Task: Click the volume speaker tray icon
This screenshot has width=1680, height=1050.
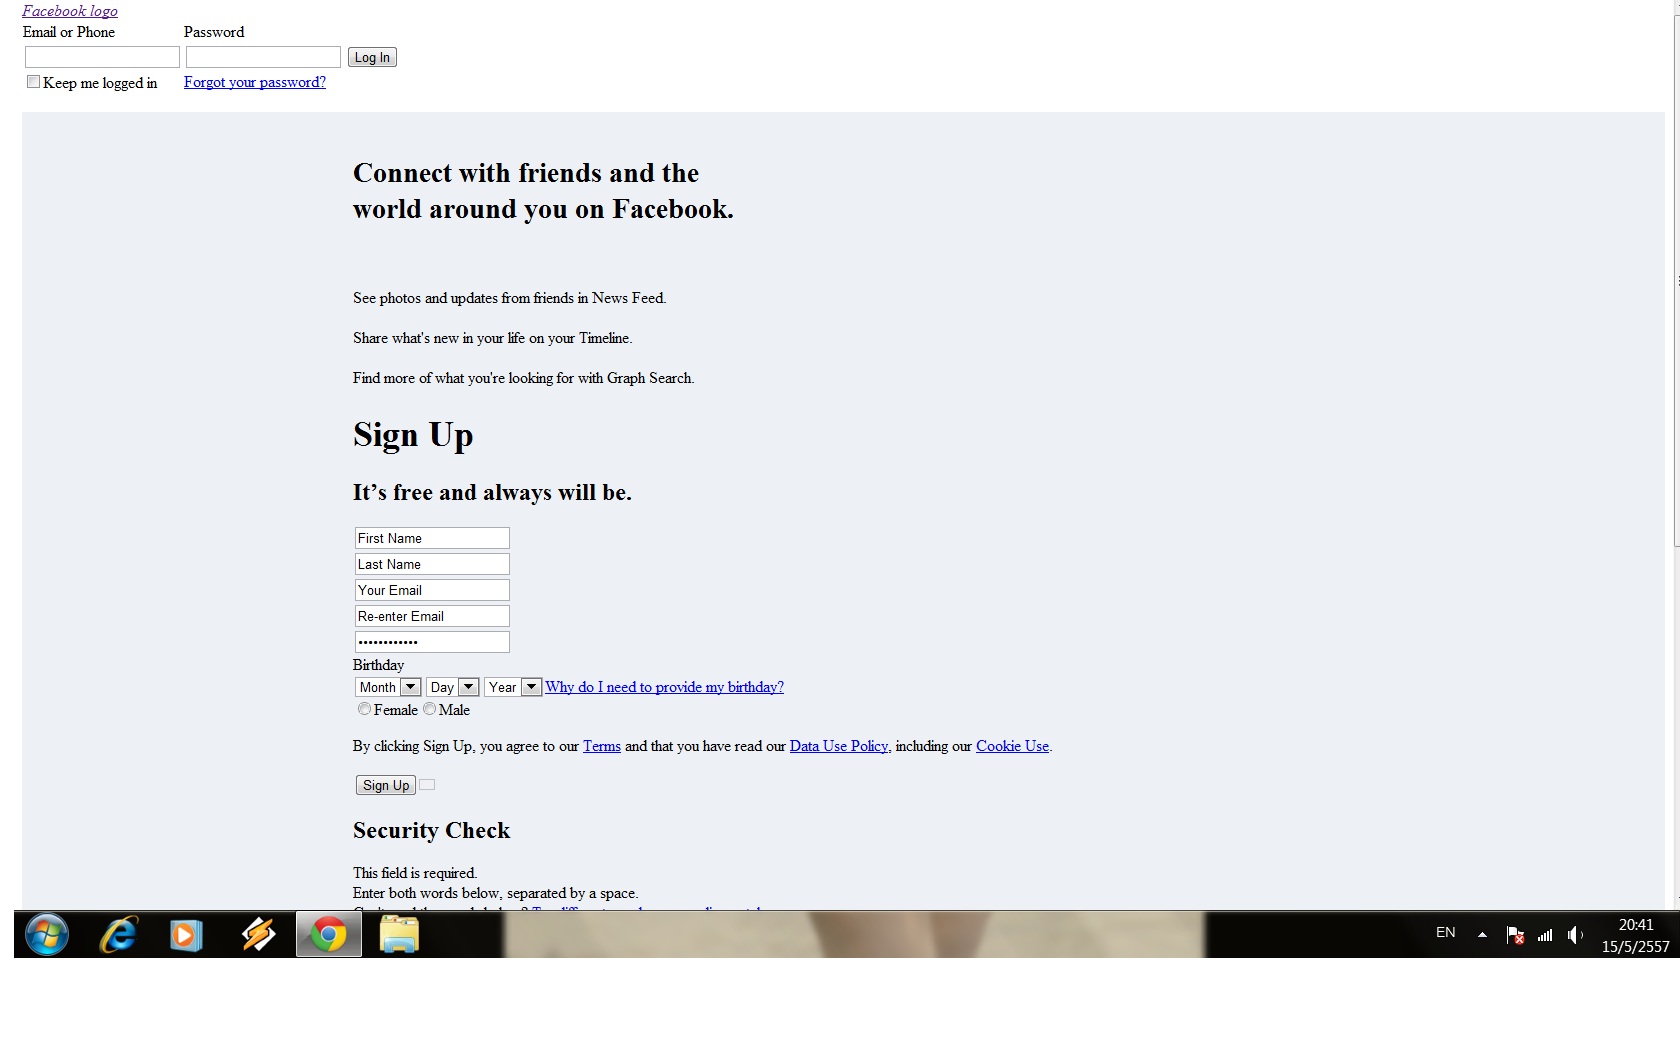Action: click(x=1575, y=935)
